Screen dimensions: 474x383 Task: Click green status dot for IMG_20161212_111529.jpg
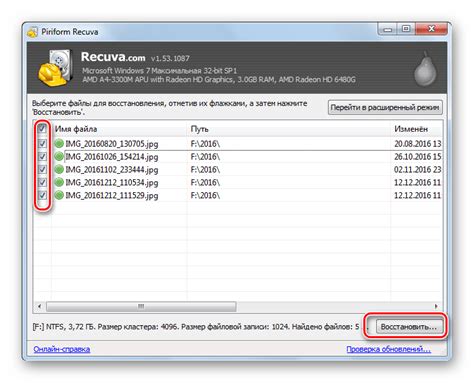59,195
